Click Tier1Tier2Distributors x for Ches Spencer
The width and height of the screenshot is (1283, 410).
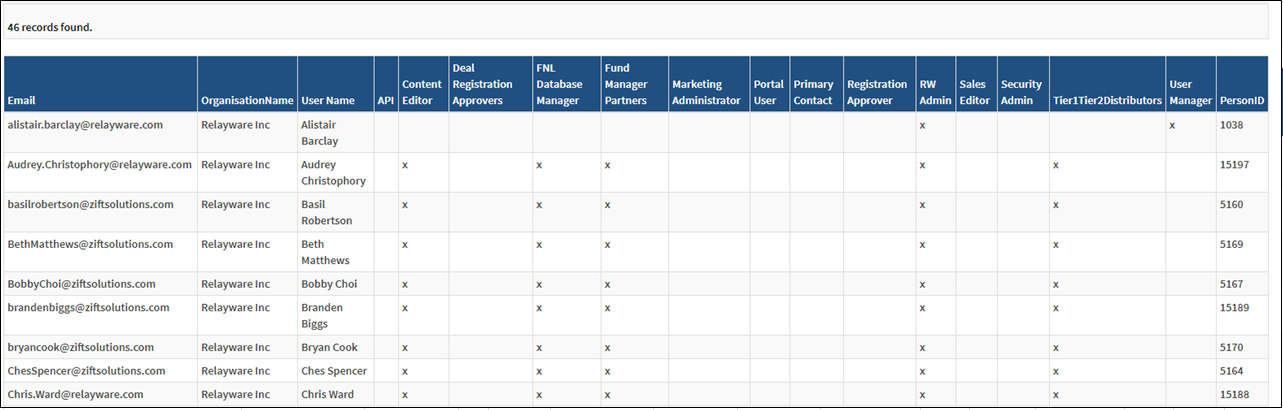tap(1056, 372)
